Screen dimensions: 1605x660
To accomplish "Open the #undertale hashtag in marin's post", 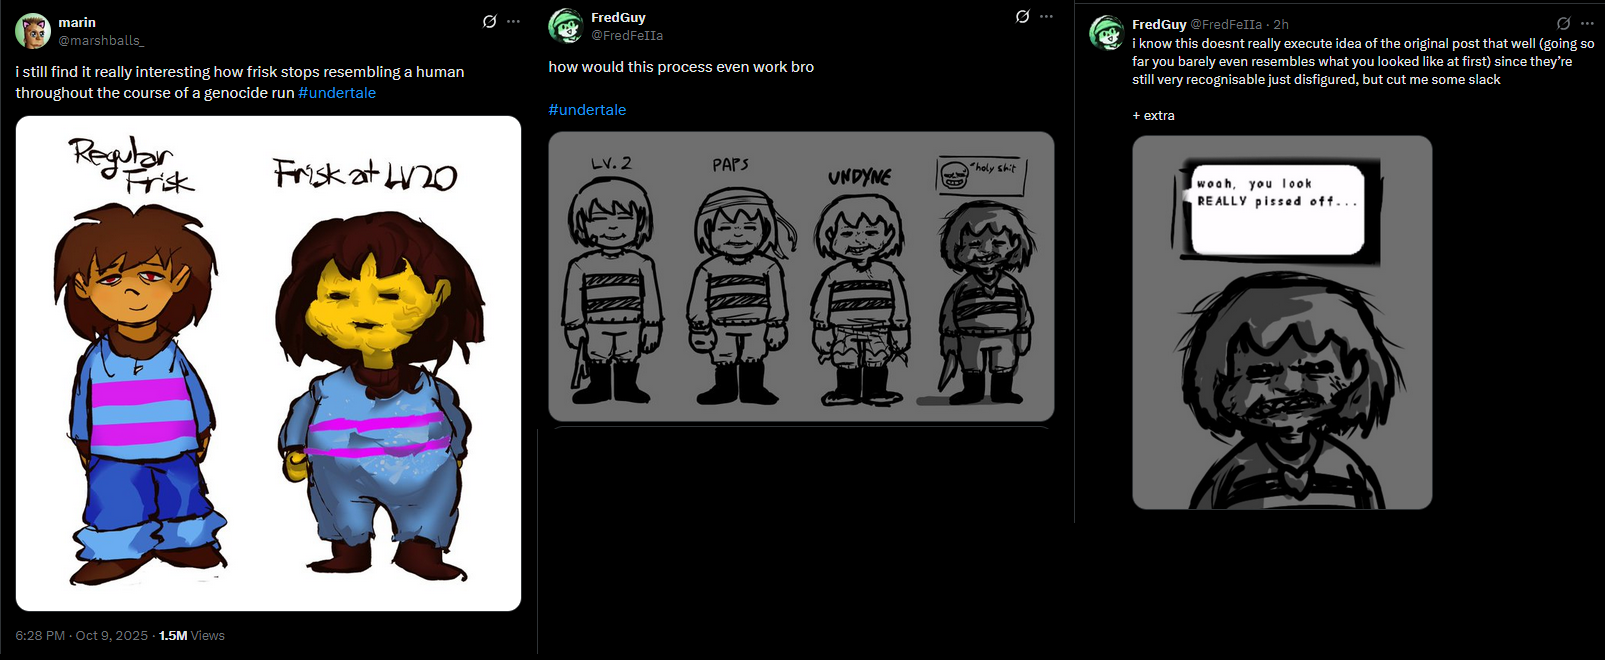I will 337,93.
